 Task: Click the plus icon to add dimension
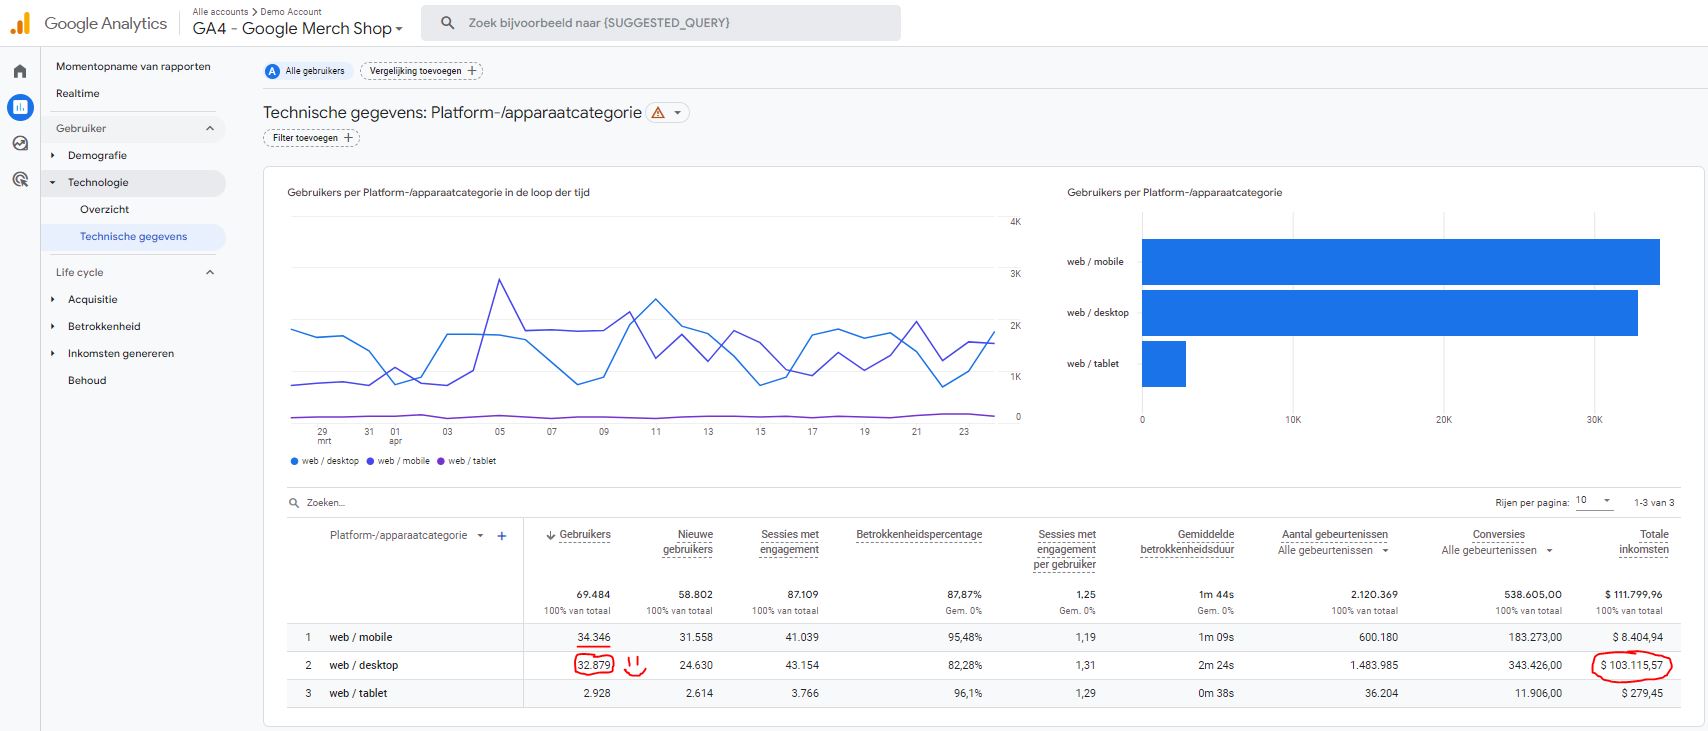pyautogui.click(x=502, y=536)
